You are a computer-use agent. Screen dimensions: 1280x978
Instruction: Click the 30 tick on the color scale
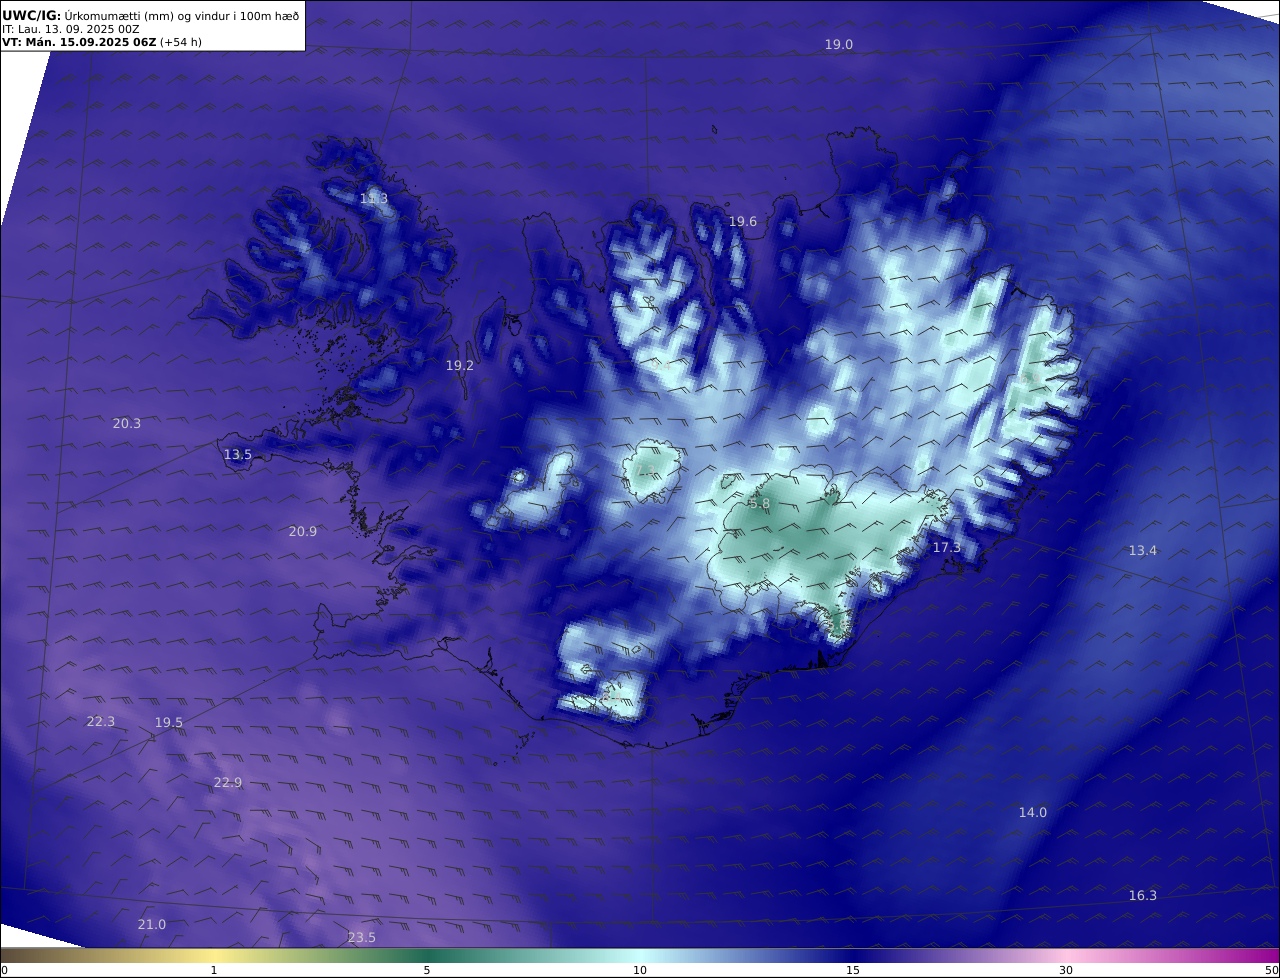[1066, 970]
